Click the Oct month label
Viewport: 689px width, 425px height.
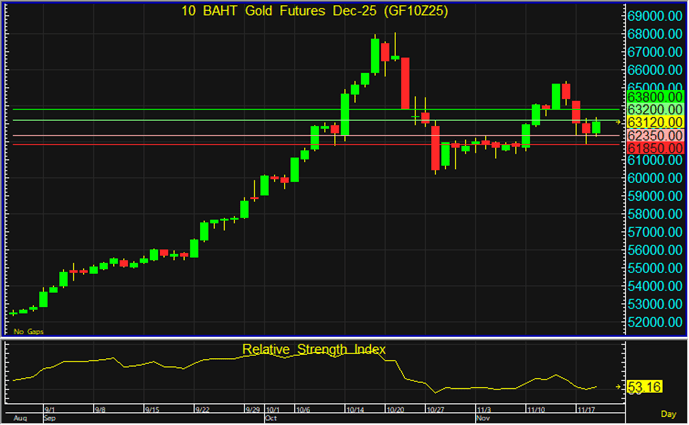click(x=271, y=418)
